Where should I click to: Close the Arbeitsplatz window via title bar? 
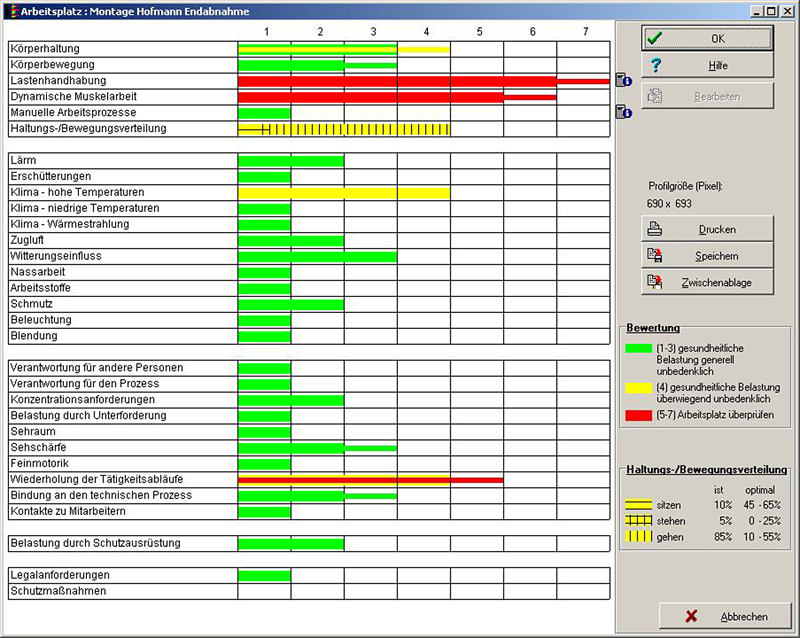[786, 11]
